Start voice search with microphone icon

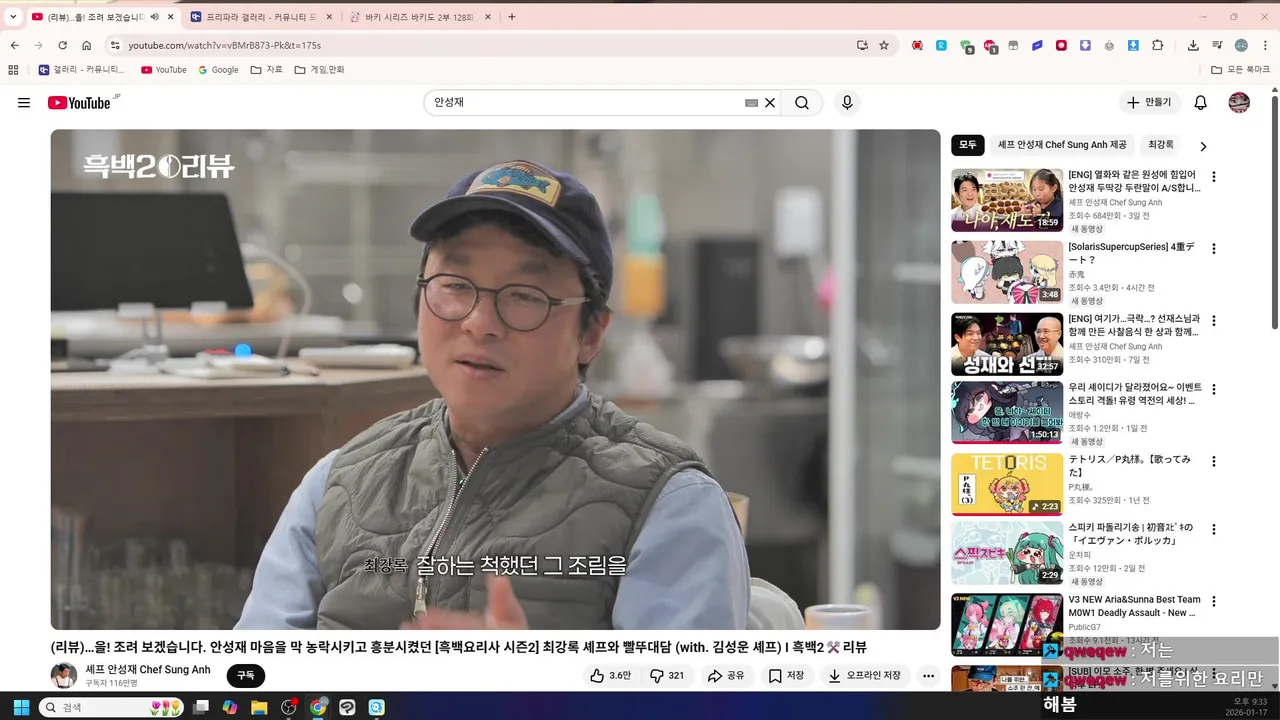pyautogui.click(x=847, y=103)
